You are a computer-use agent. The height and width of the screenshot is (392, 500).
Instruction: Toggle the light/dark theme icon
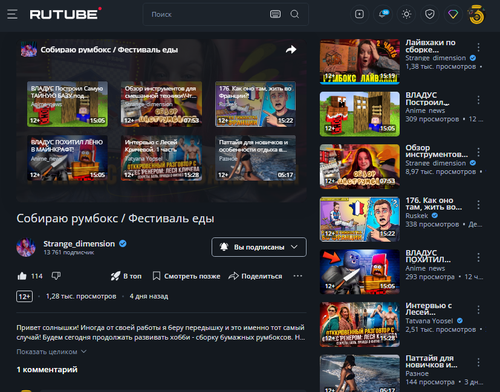(x=406, y=14)
